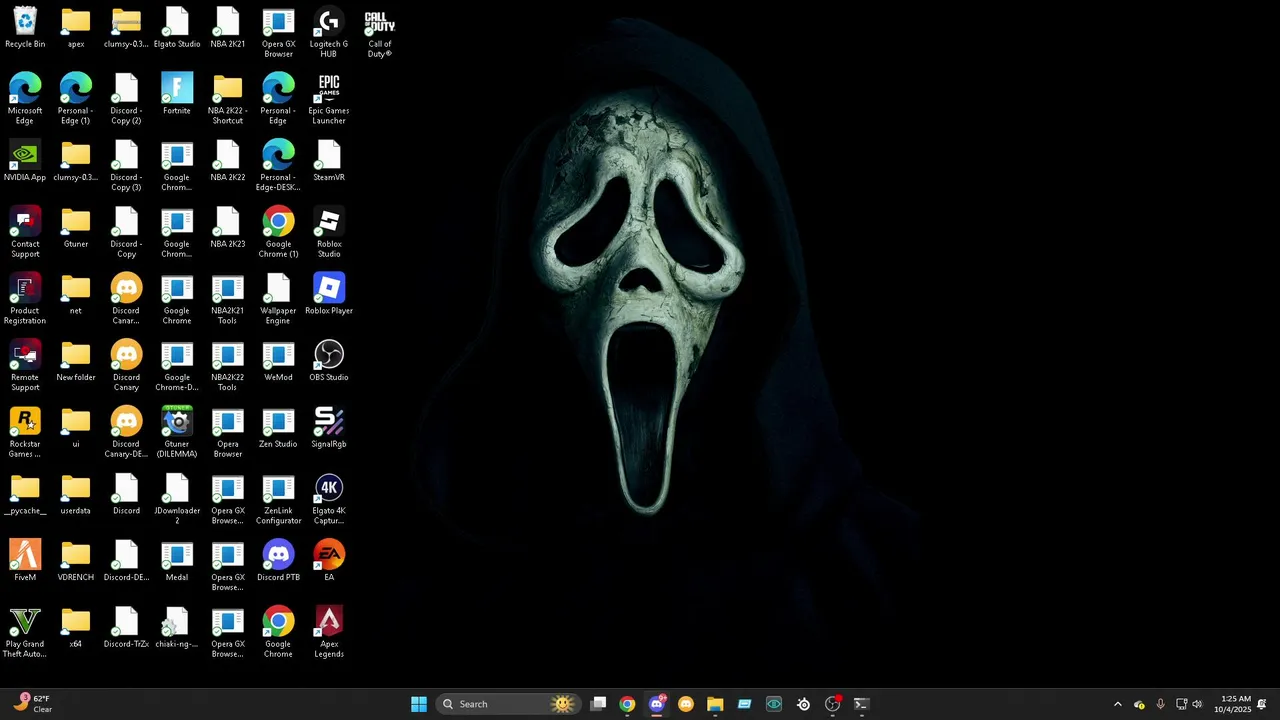This screenshot has width=1280, height=720.
Task: Select the NBA 2K23 file icon
Action: pos(228,228)
